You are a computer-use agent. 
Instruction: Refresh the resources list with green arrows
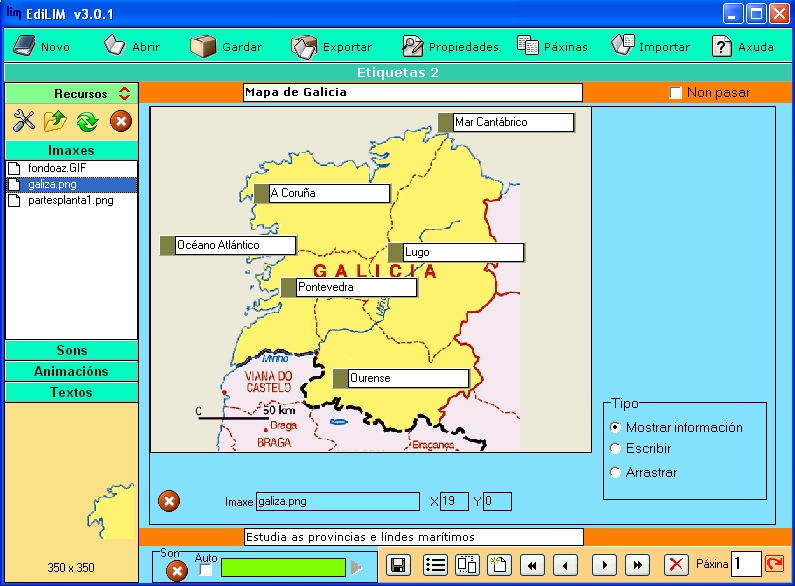87,122
